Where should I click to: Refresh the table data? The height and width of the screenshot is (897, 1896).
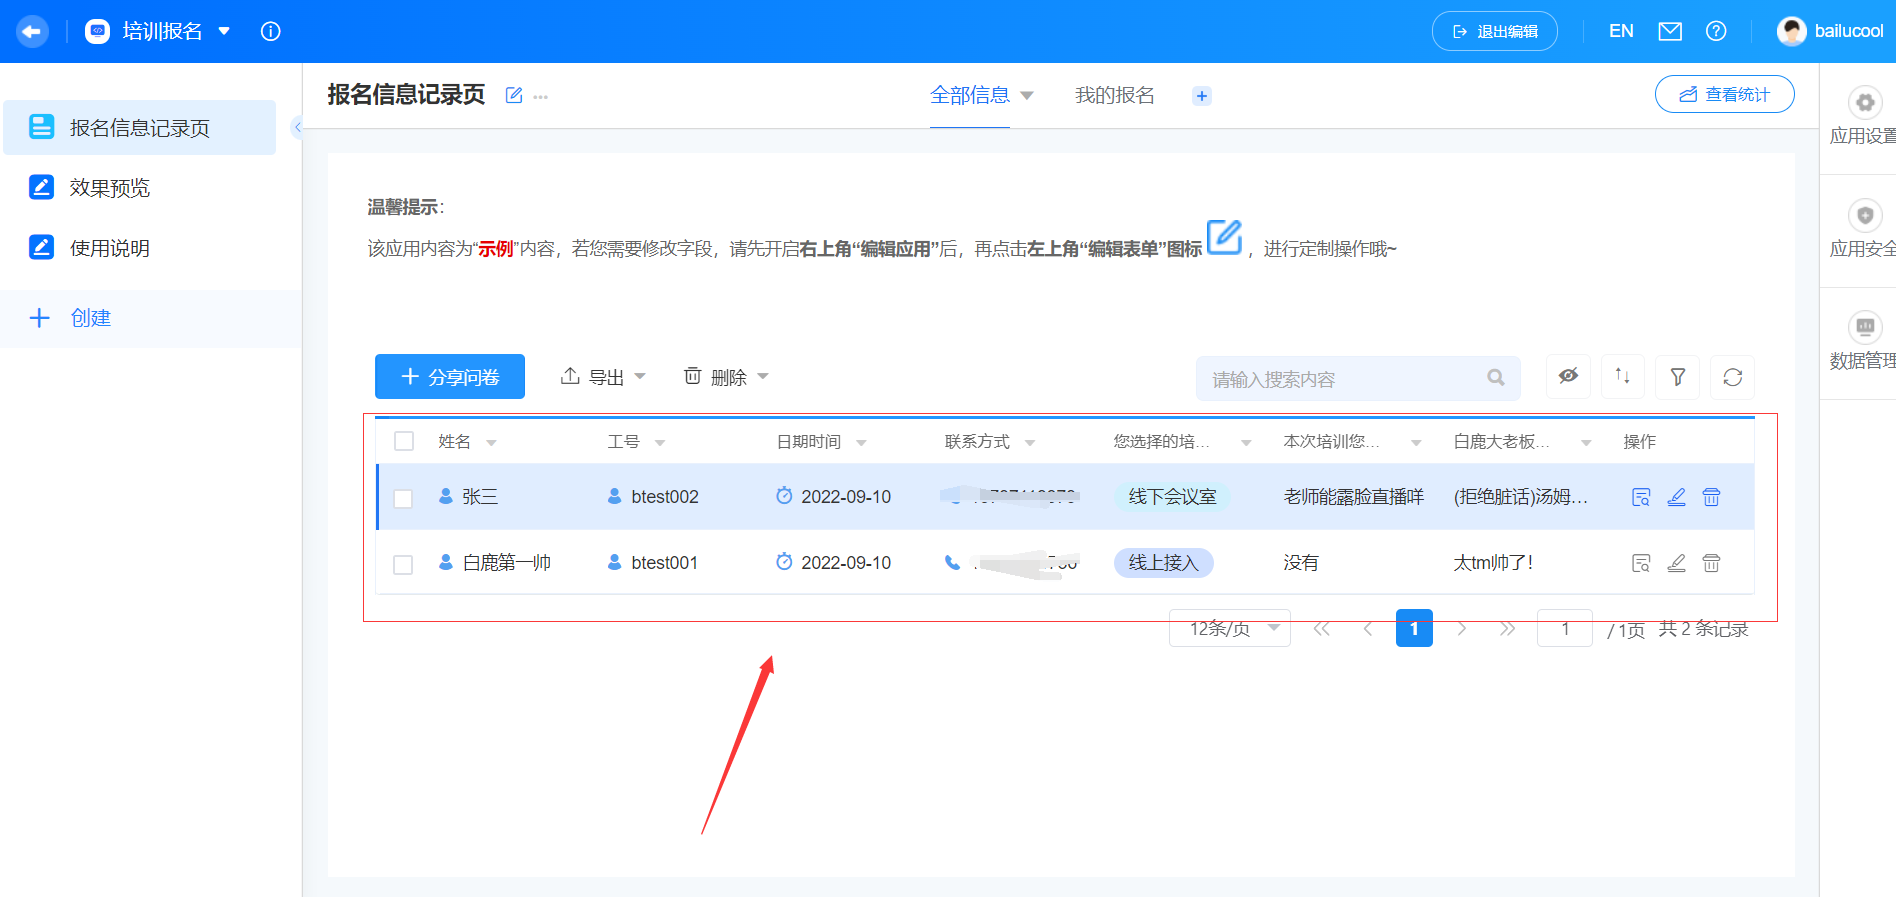[1733, 377]
